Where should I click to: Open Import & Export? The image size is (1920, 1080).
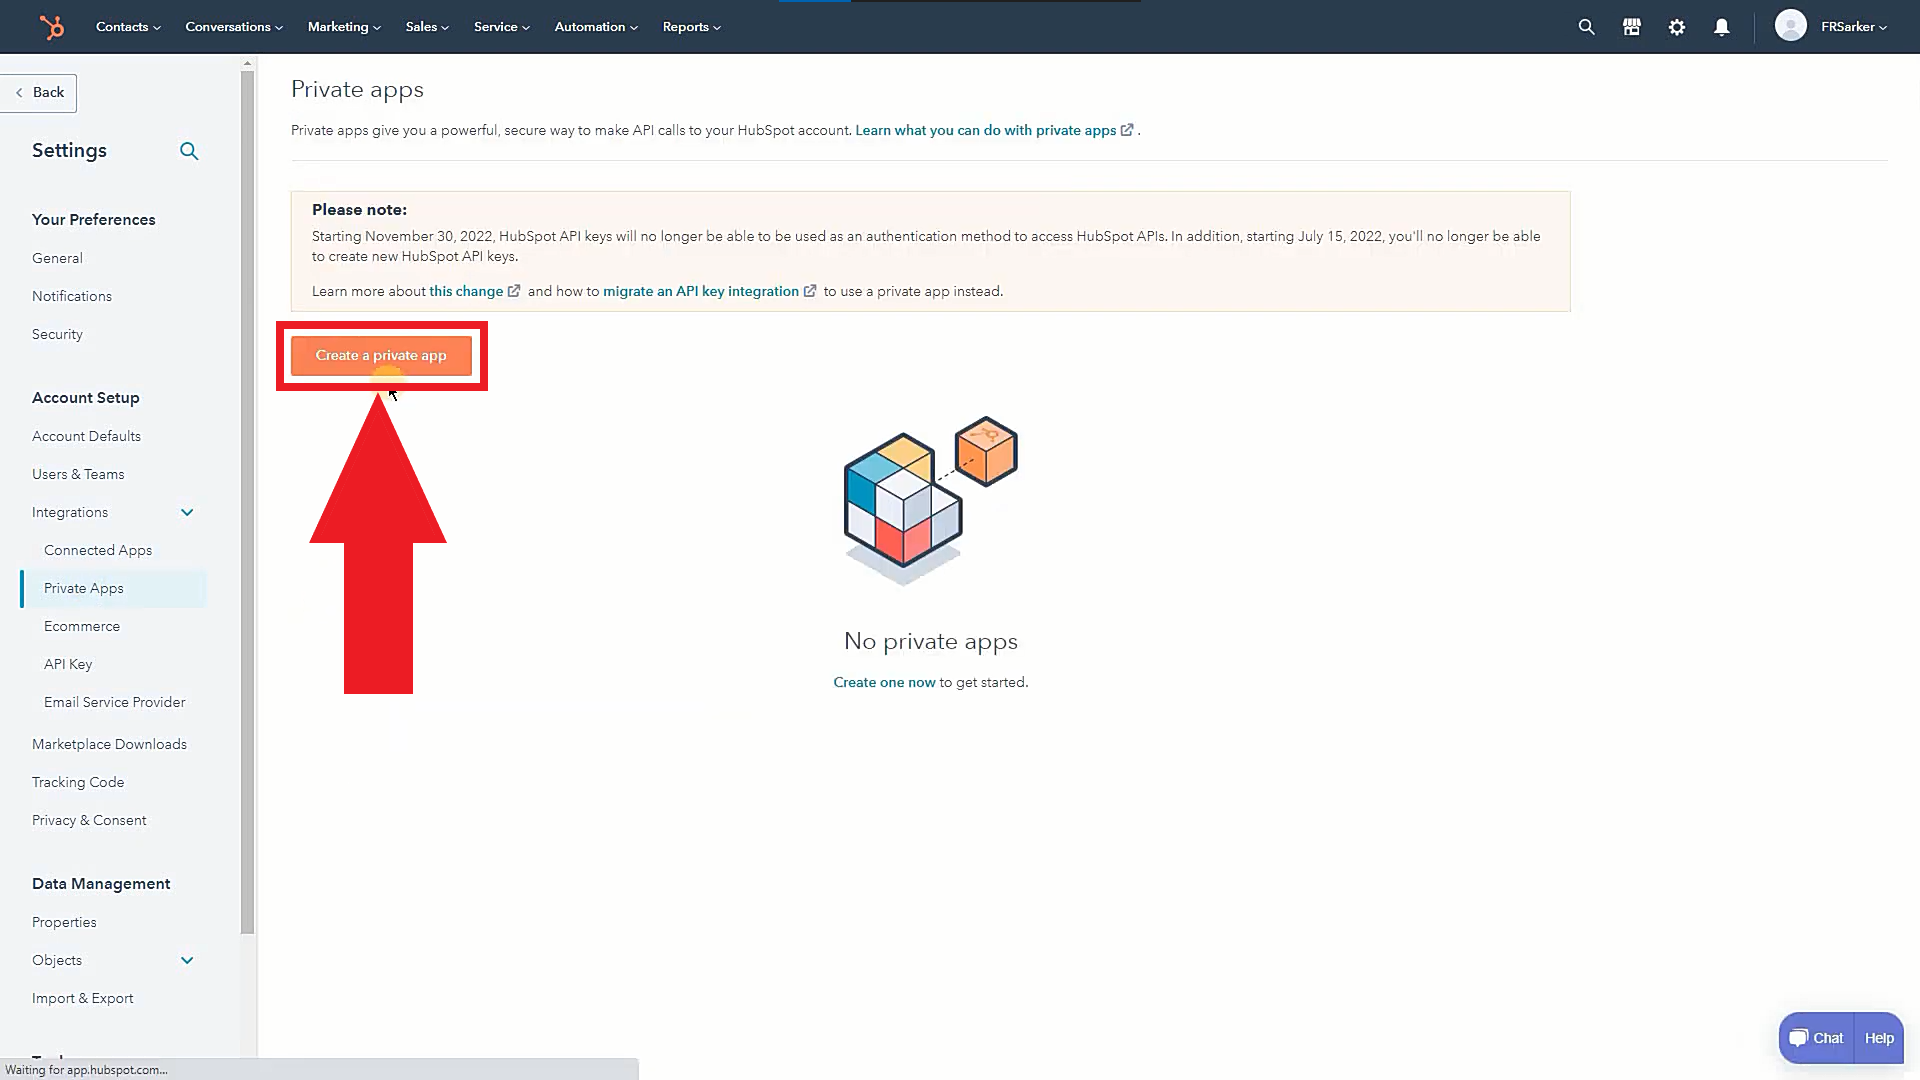[x=82, y=998]
